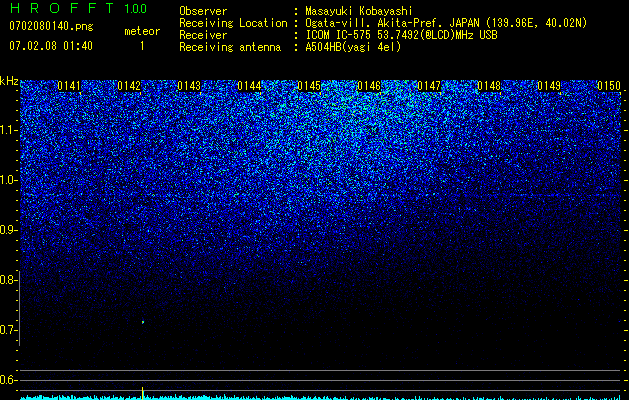Click the 1.0 kHz axis label
Screen dimensions: 629x400
8,180
